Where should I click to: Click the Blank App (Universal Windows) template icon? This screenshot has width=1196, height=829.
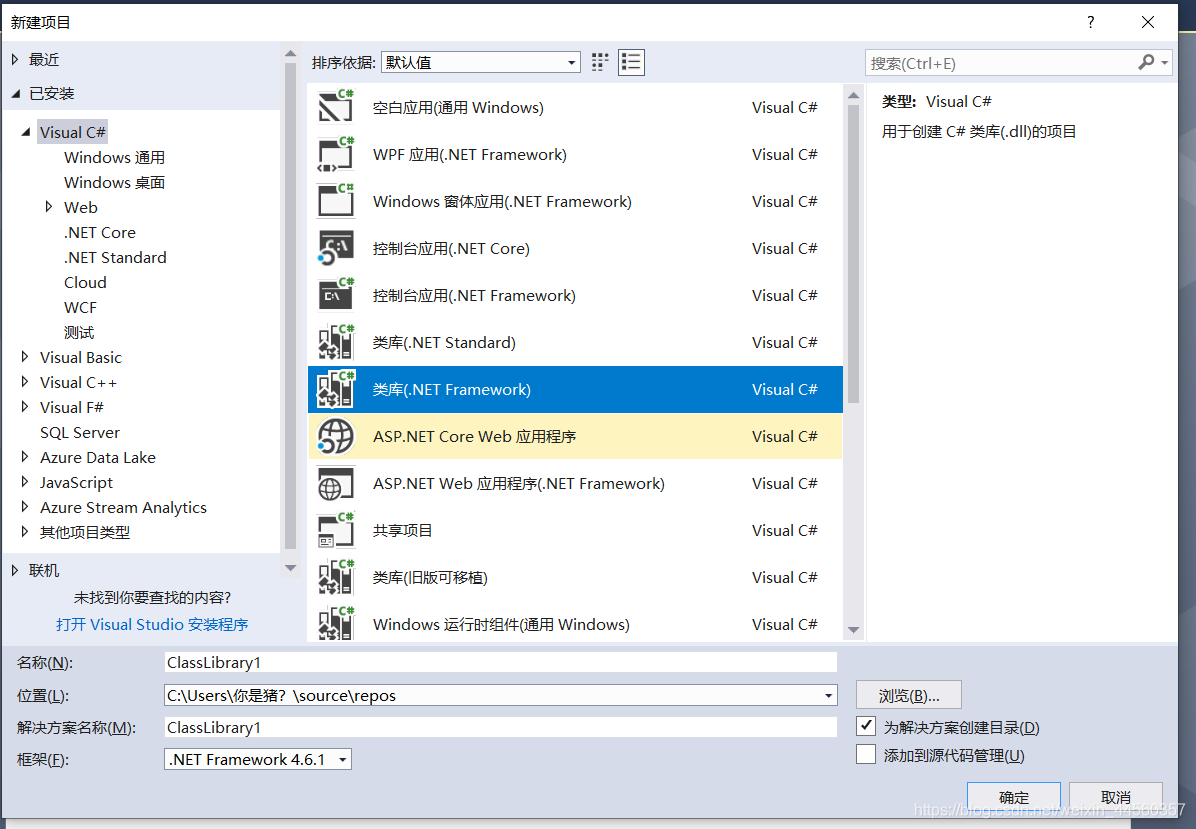click(x=336, y=108)
